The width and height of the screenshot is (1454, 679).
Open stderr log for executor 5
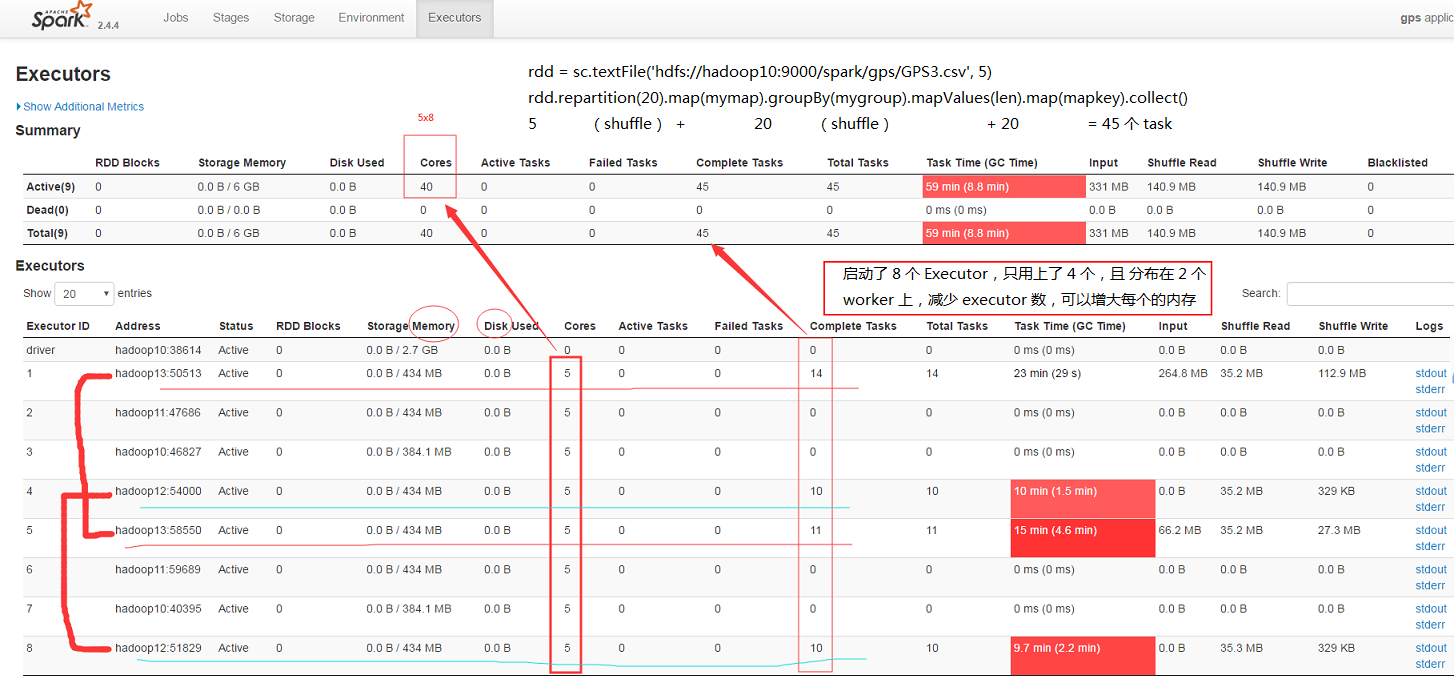click(1431, 546)
